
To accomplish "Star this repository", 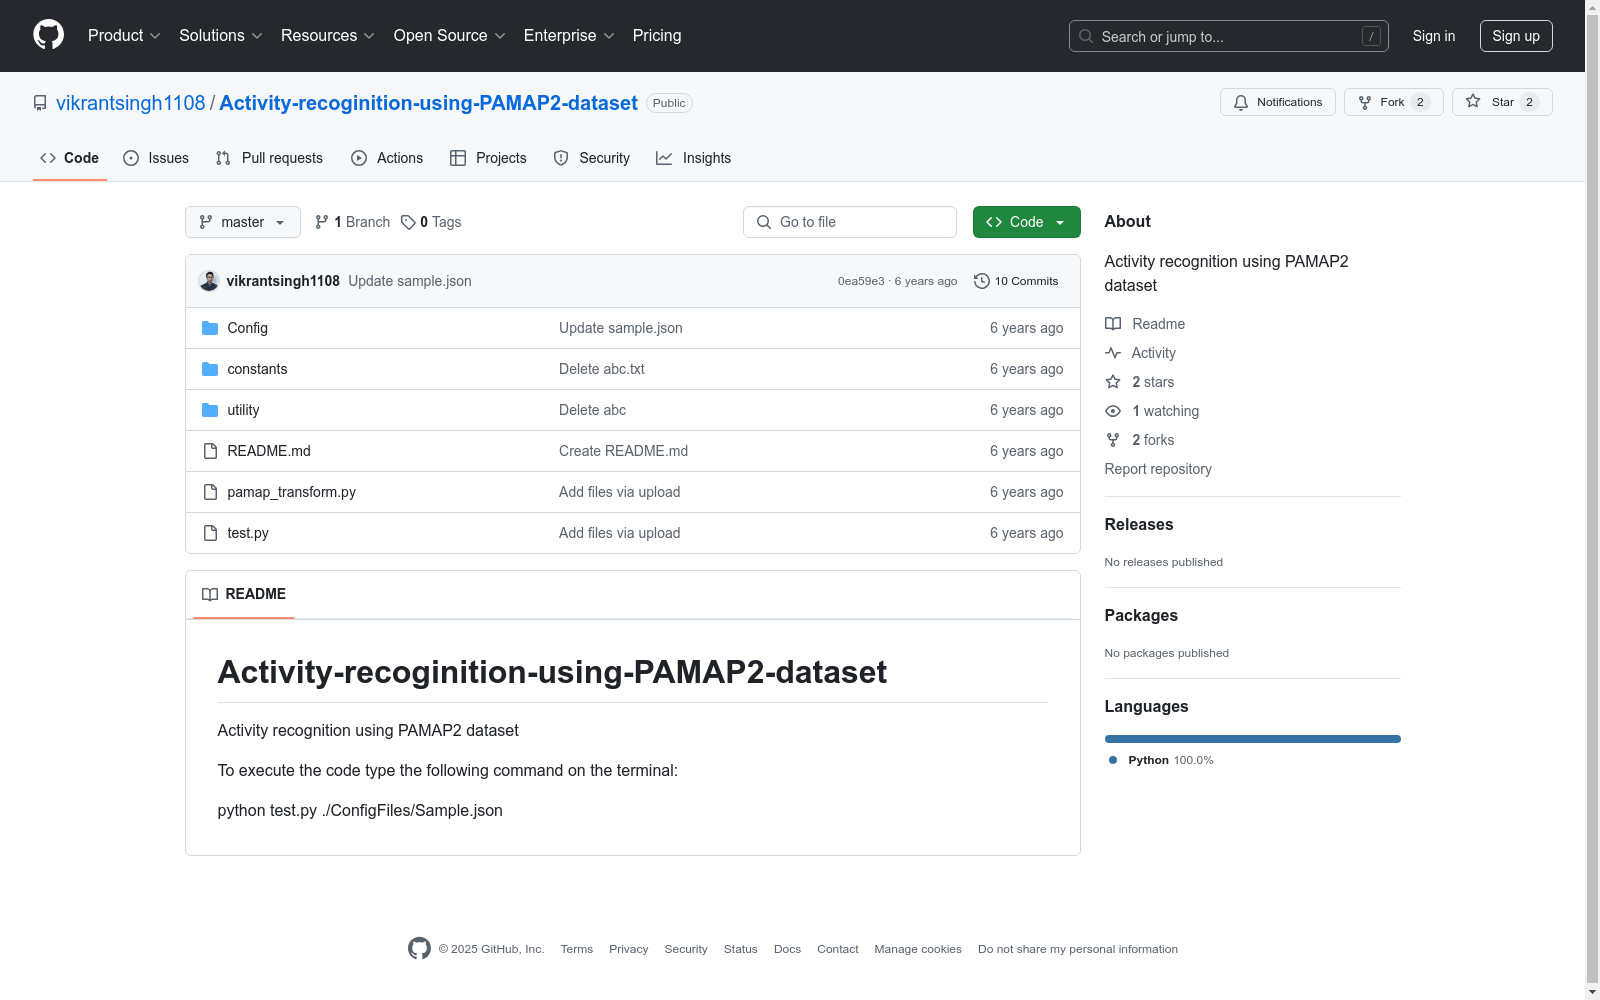I will [1501, 102].
